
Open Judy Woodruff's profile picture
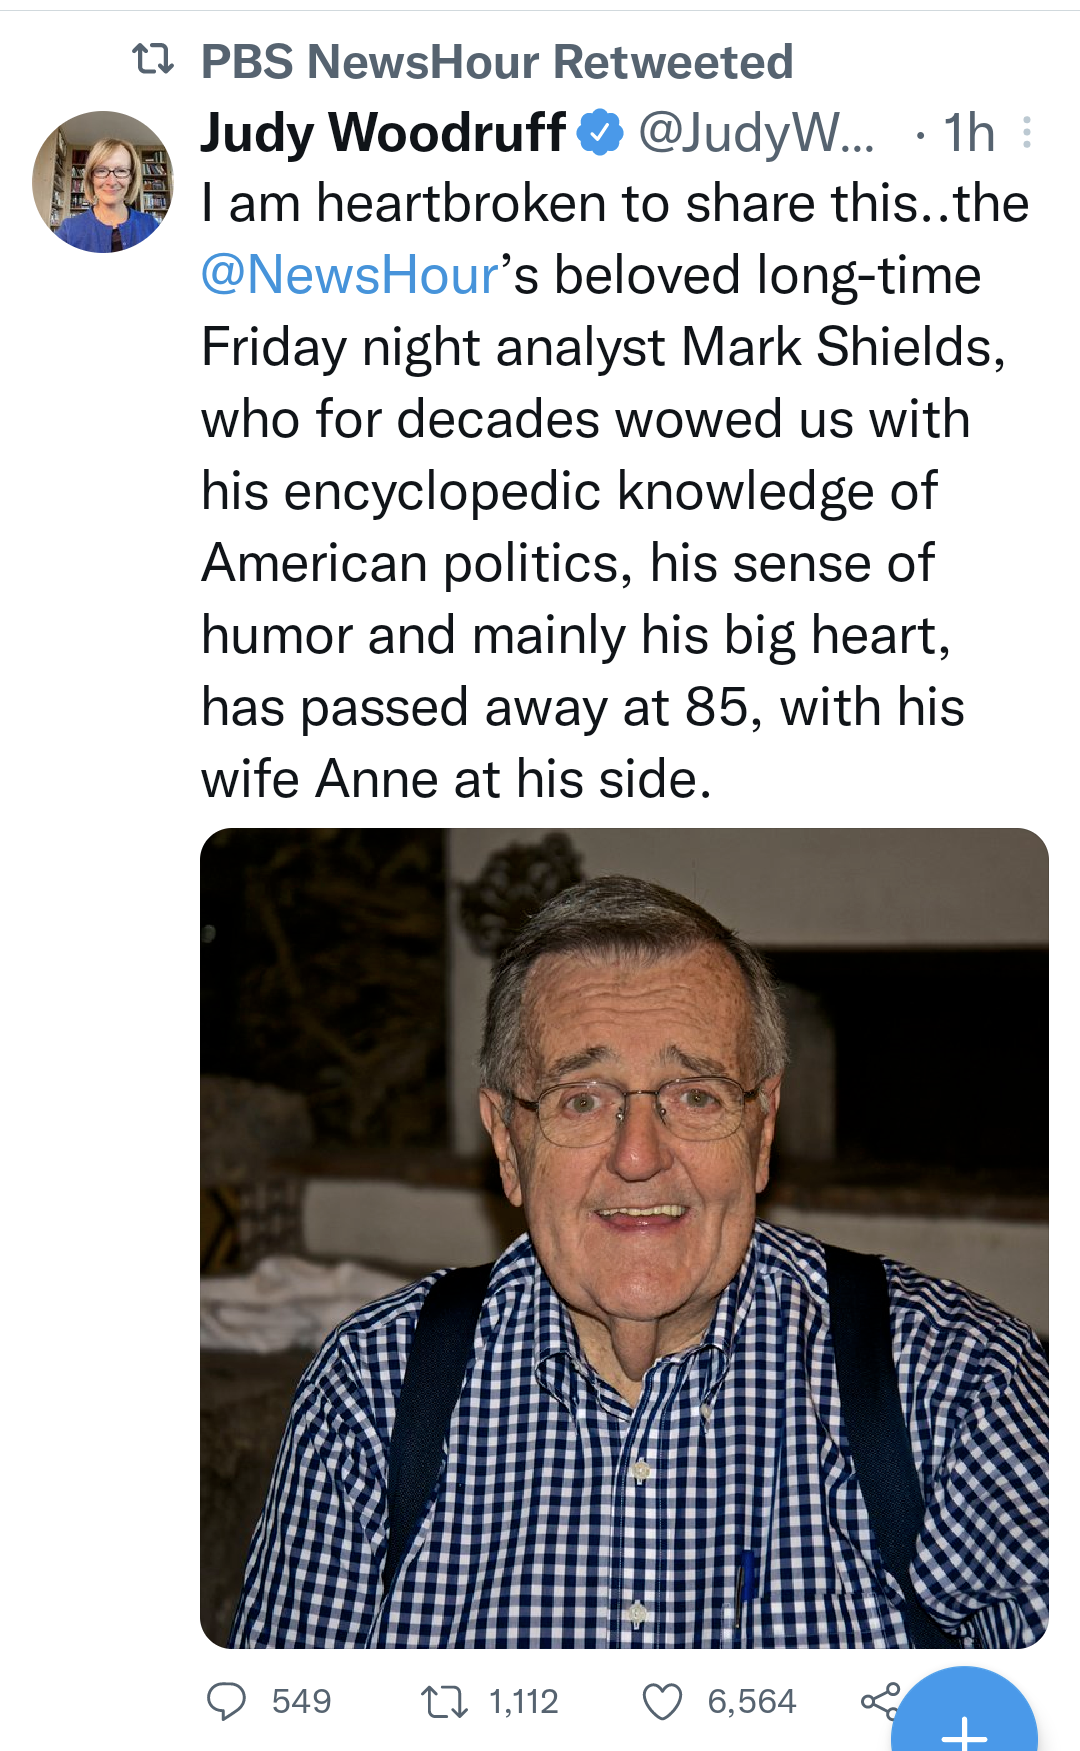pos(103,182)
